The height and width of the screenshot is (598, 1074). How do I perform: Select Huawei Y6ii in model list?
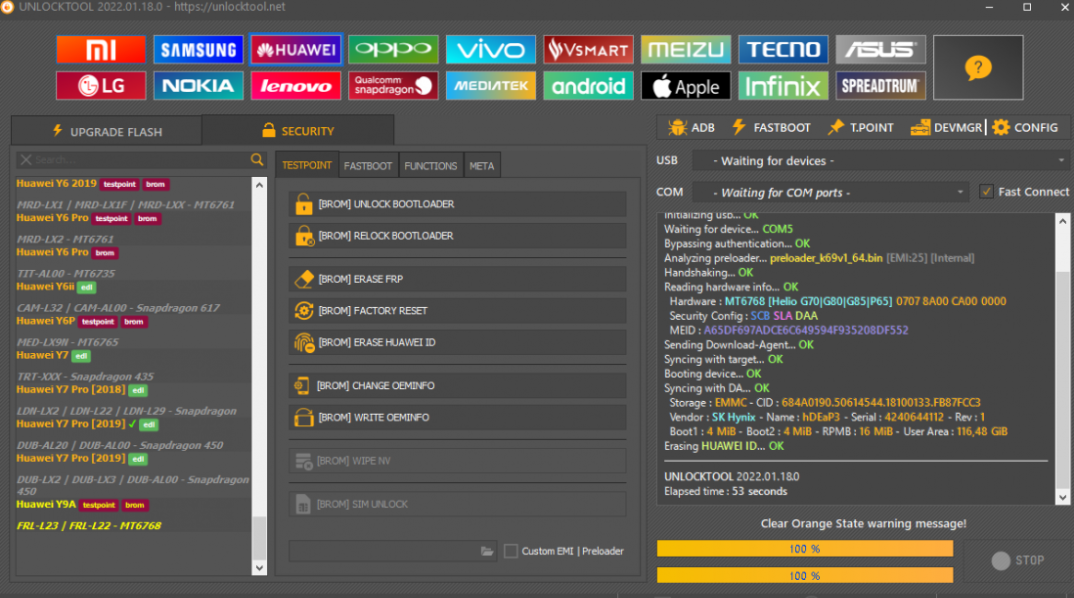click(45, 286)
